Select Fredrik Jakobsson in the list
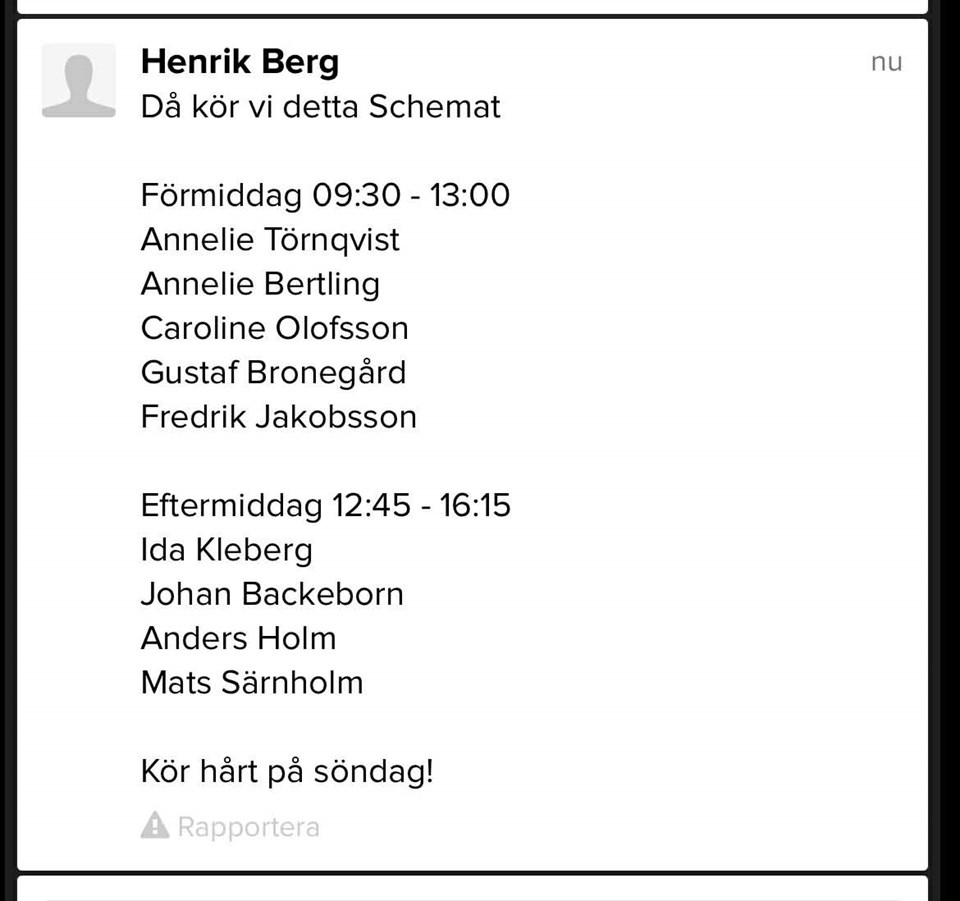Viewport: 960px width, 901px height. pyautogui.click(x=278, y=416)
